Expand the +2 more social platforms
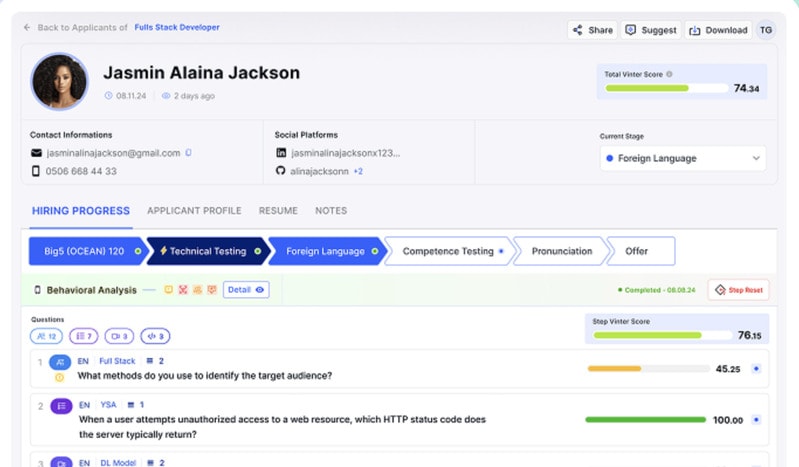This screenshot has width=799, height=467. click(357, 171)
